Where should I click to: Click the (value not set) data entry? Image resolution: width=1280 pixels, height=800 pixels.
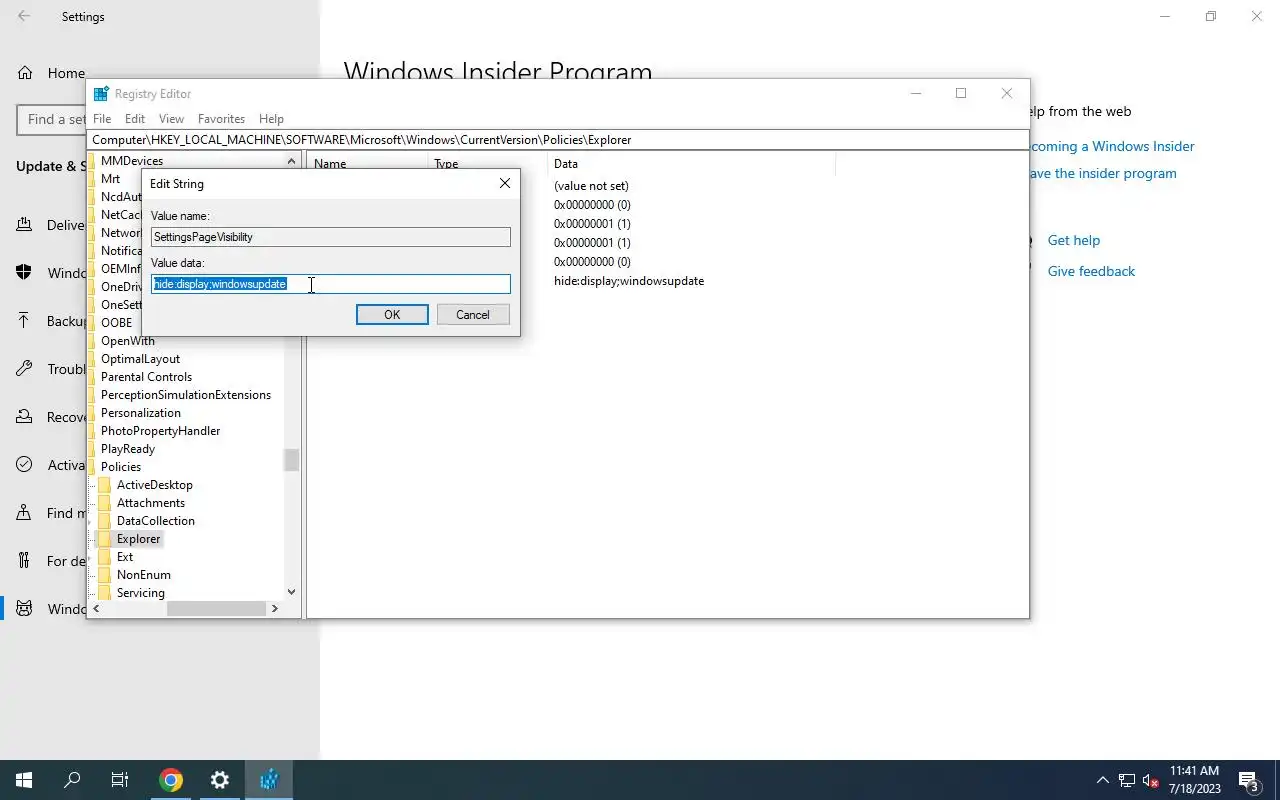(591, 186)
